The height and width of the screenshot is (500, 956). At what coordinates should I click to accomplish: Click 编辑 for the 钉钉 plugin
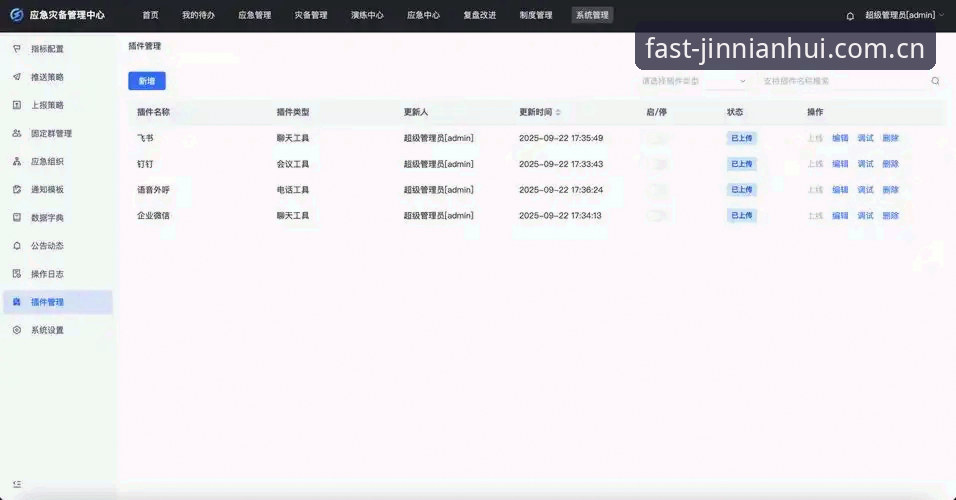840,164
